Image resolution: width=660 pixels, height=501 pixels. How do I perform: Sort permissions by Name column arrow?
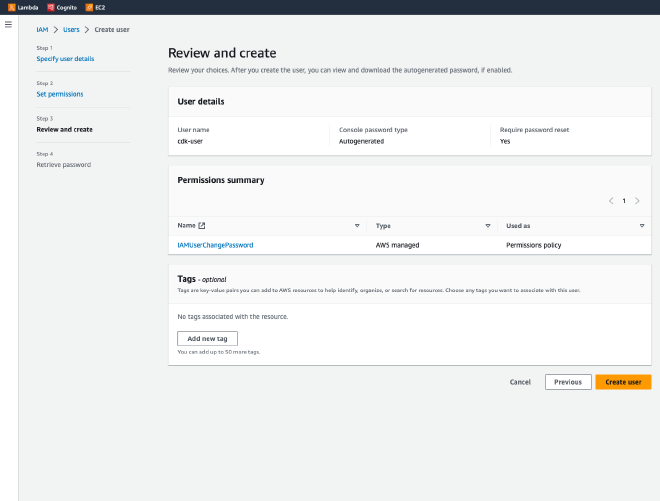tap(357, 226)
